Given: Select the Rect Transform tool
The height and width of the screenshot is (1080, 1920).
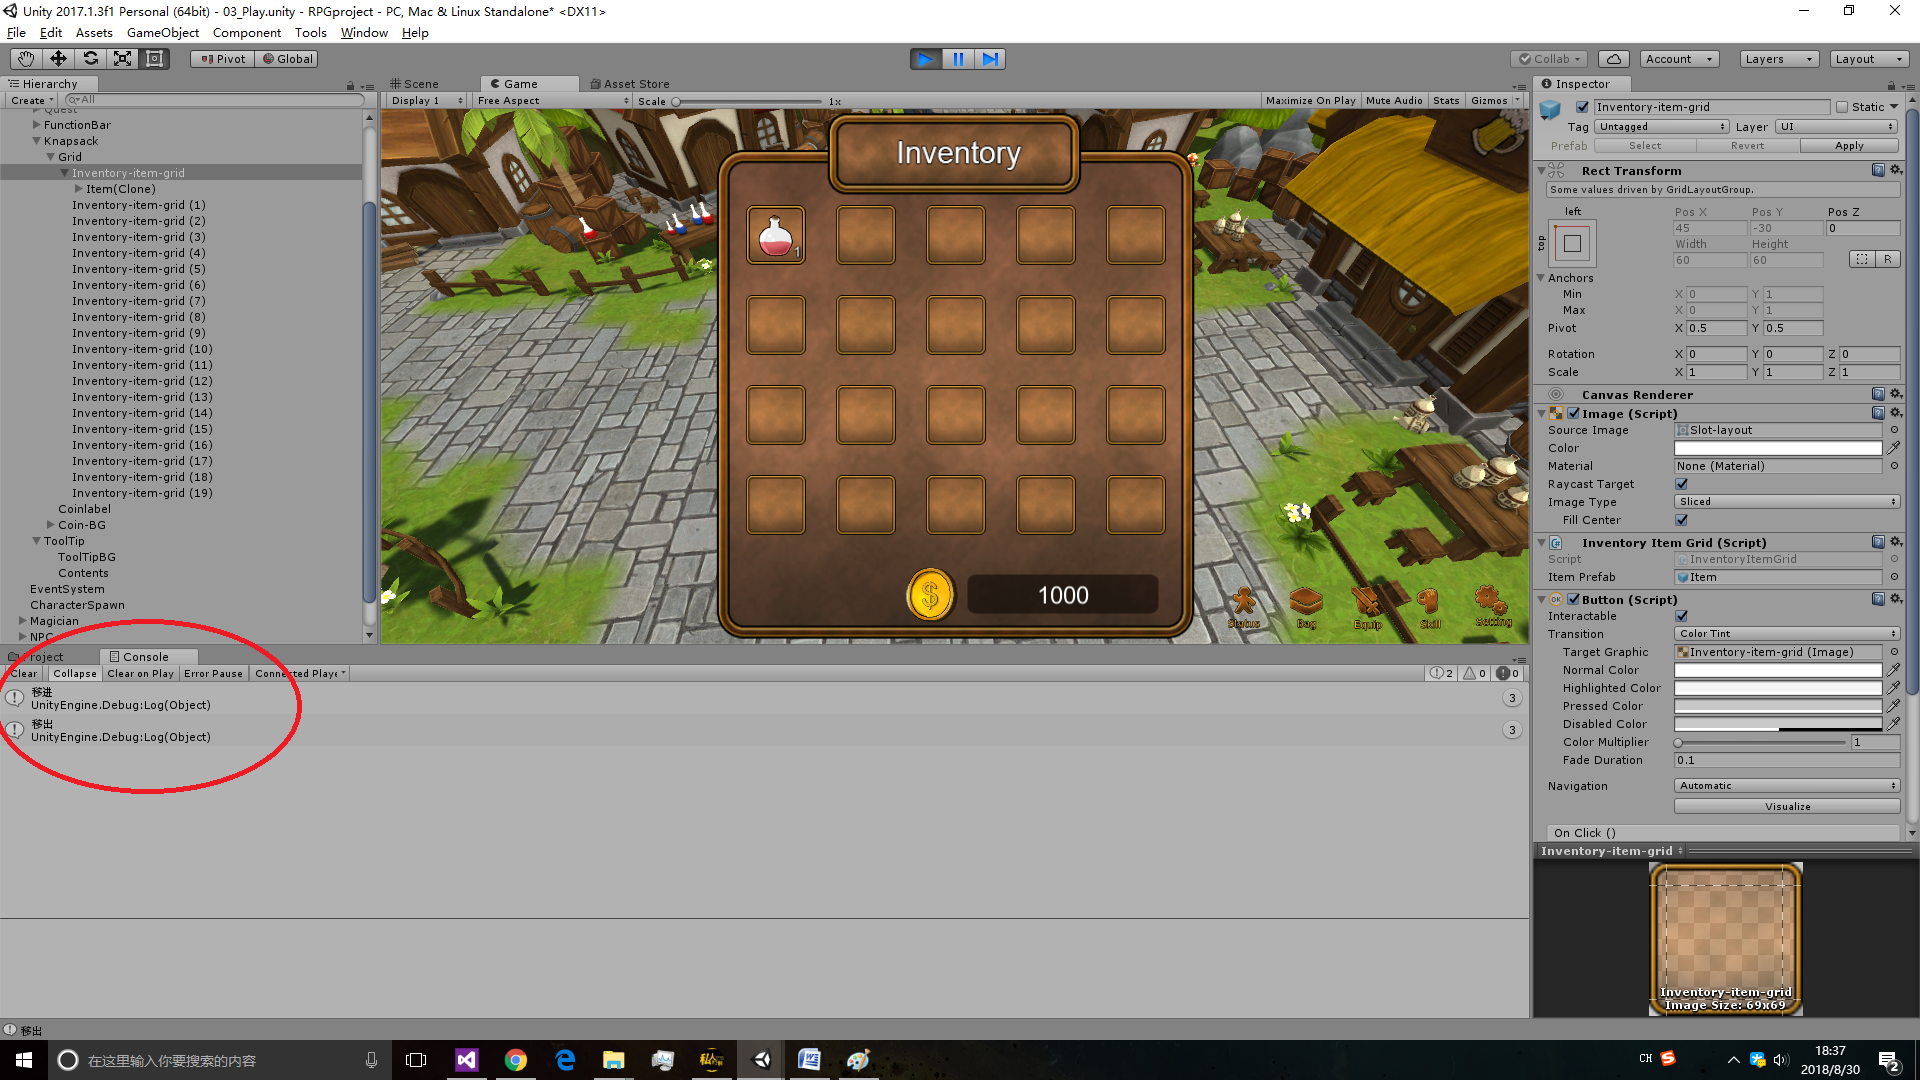Looking at the screenshot, I should [154, 59].
